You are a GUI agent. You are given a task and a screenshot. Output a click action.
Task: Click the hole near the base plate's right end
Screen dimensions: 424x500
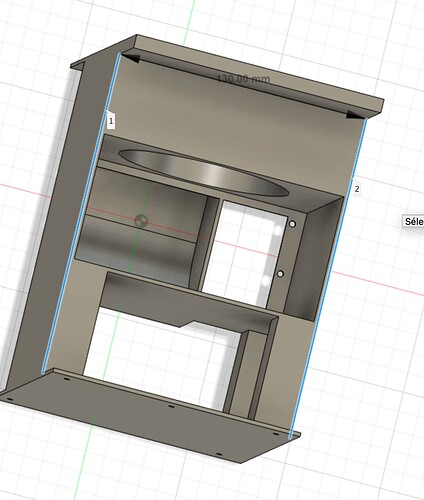click(275, 434)
